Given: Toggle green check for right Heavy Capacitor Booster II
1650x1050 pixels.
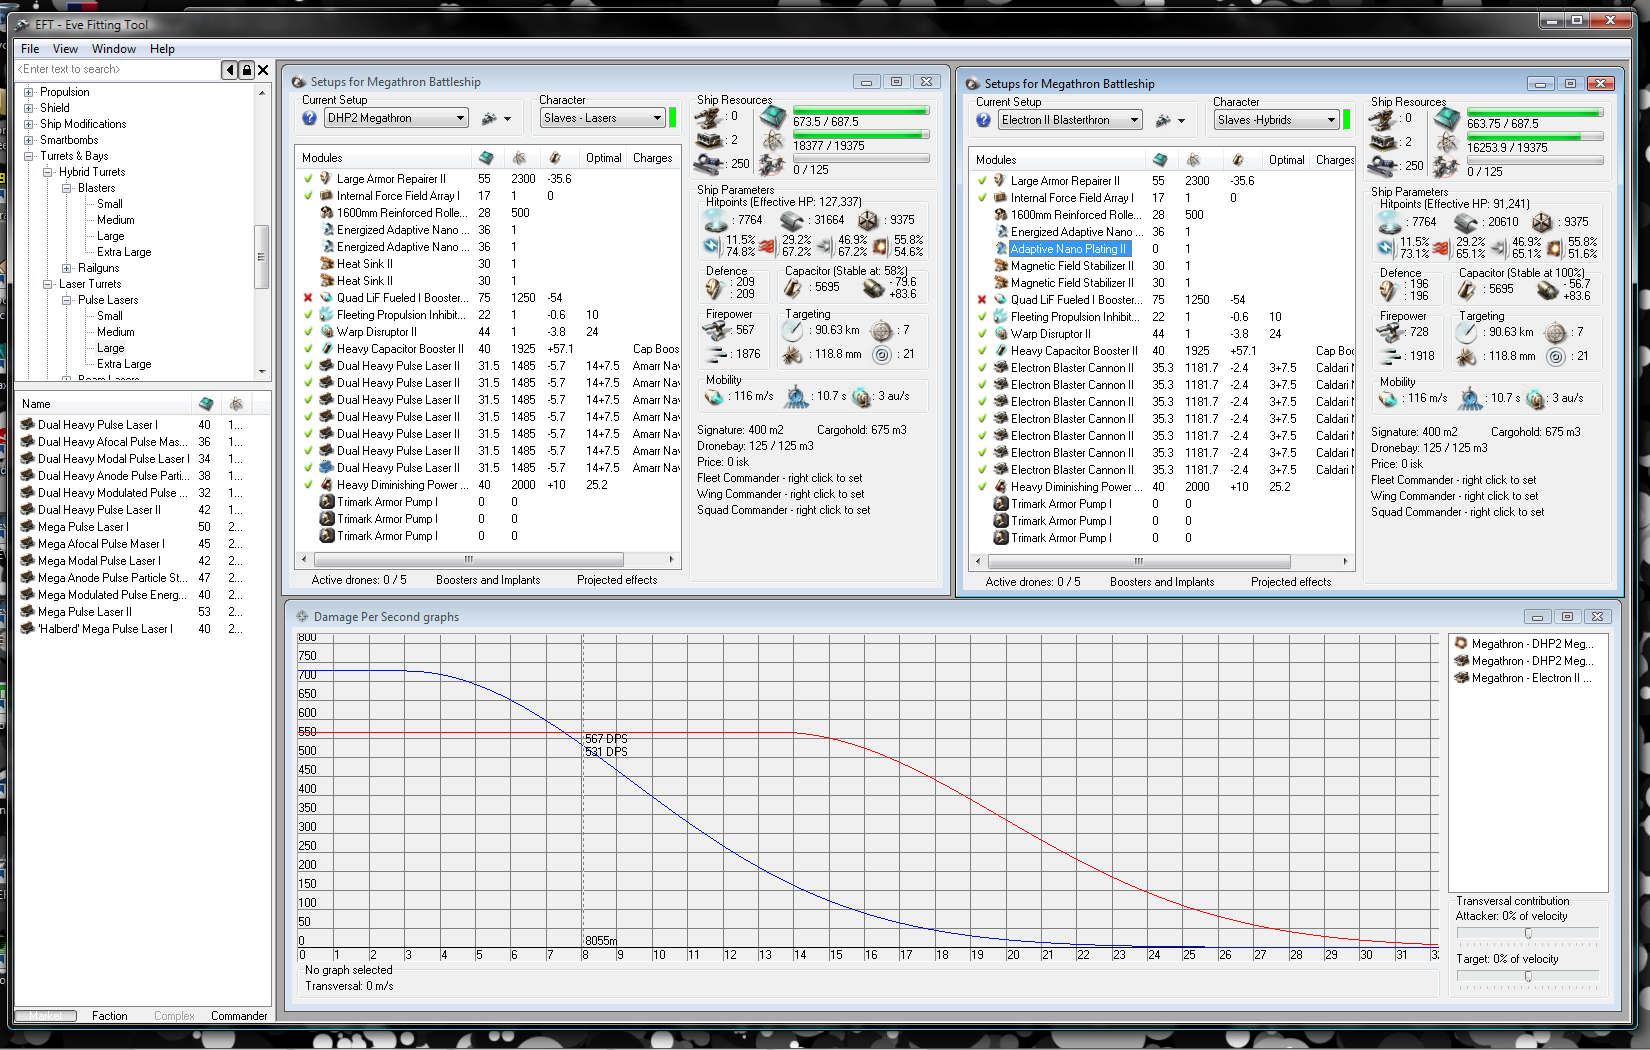Looking at the screenshot, I should 982,351.
